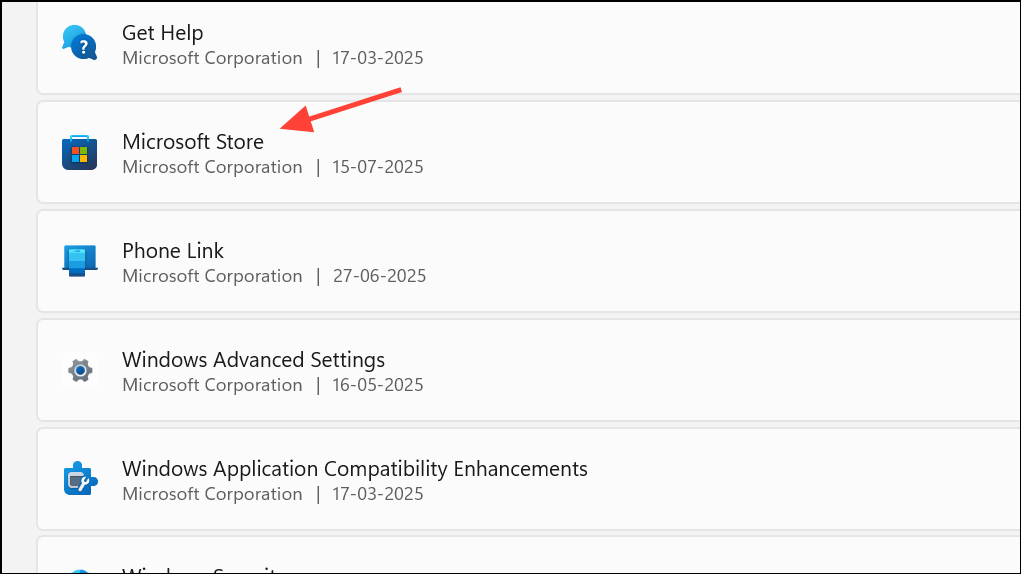Click the Windows Advanced Settings gear icon
Viewport: 1021px width, 574px height.
(80, 370)
